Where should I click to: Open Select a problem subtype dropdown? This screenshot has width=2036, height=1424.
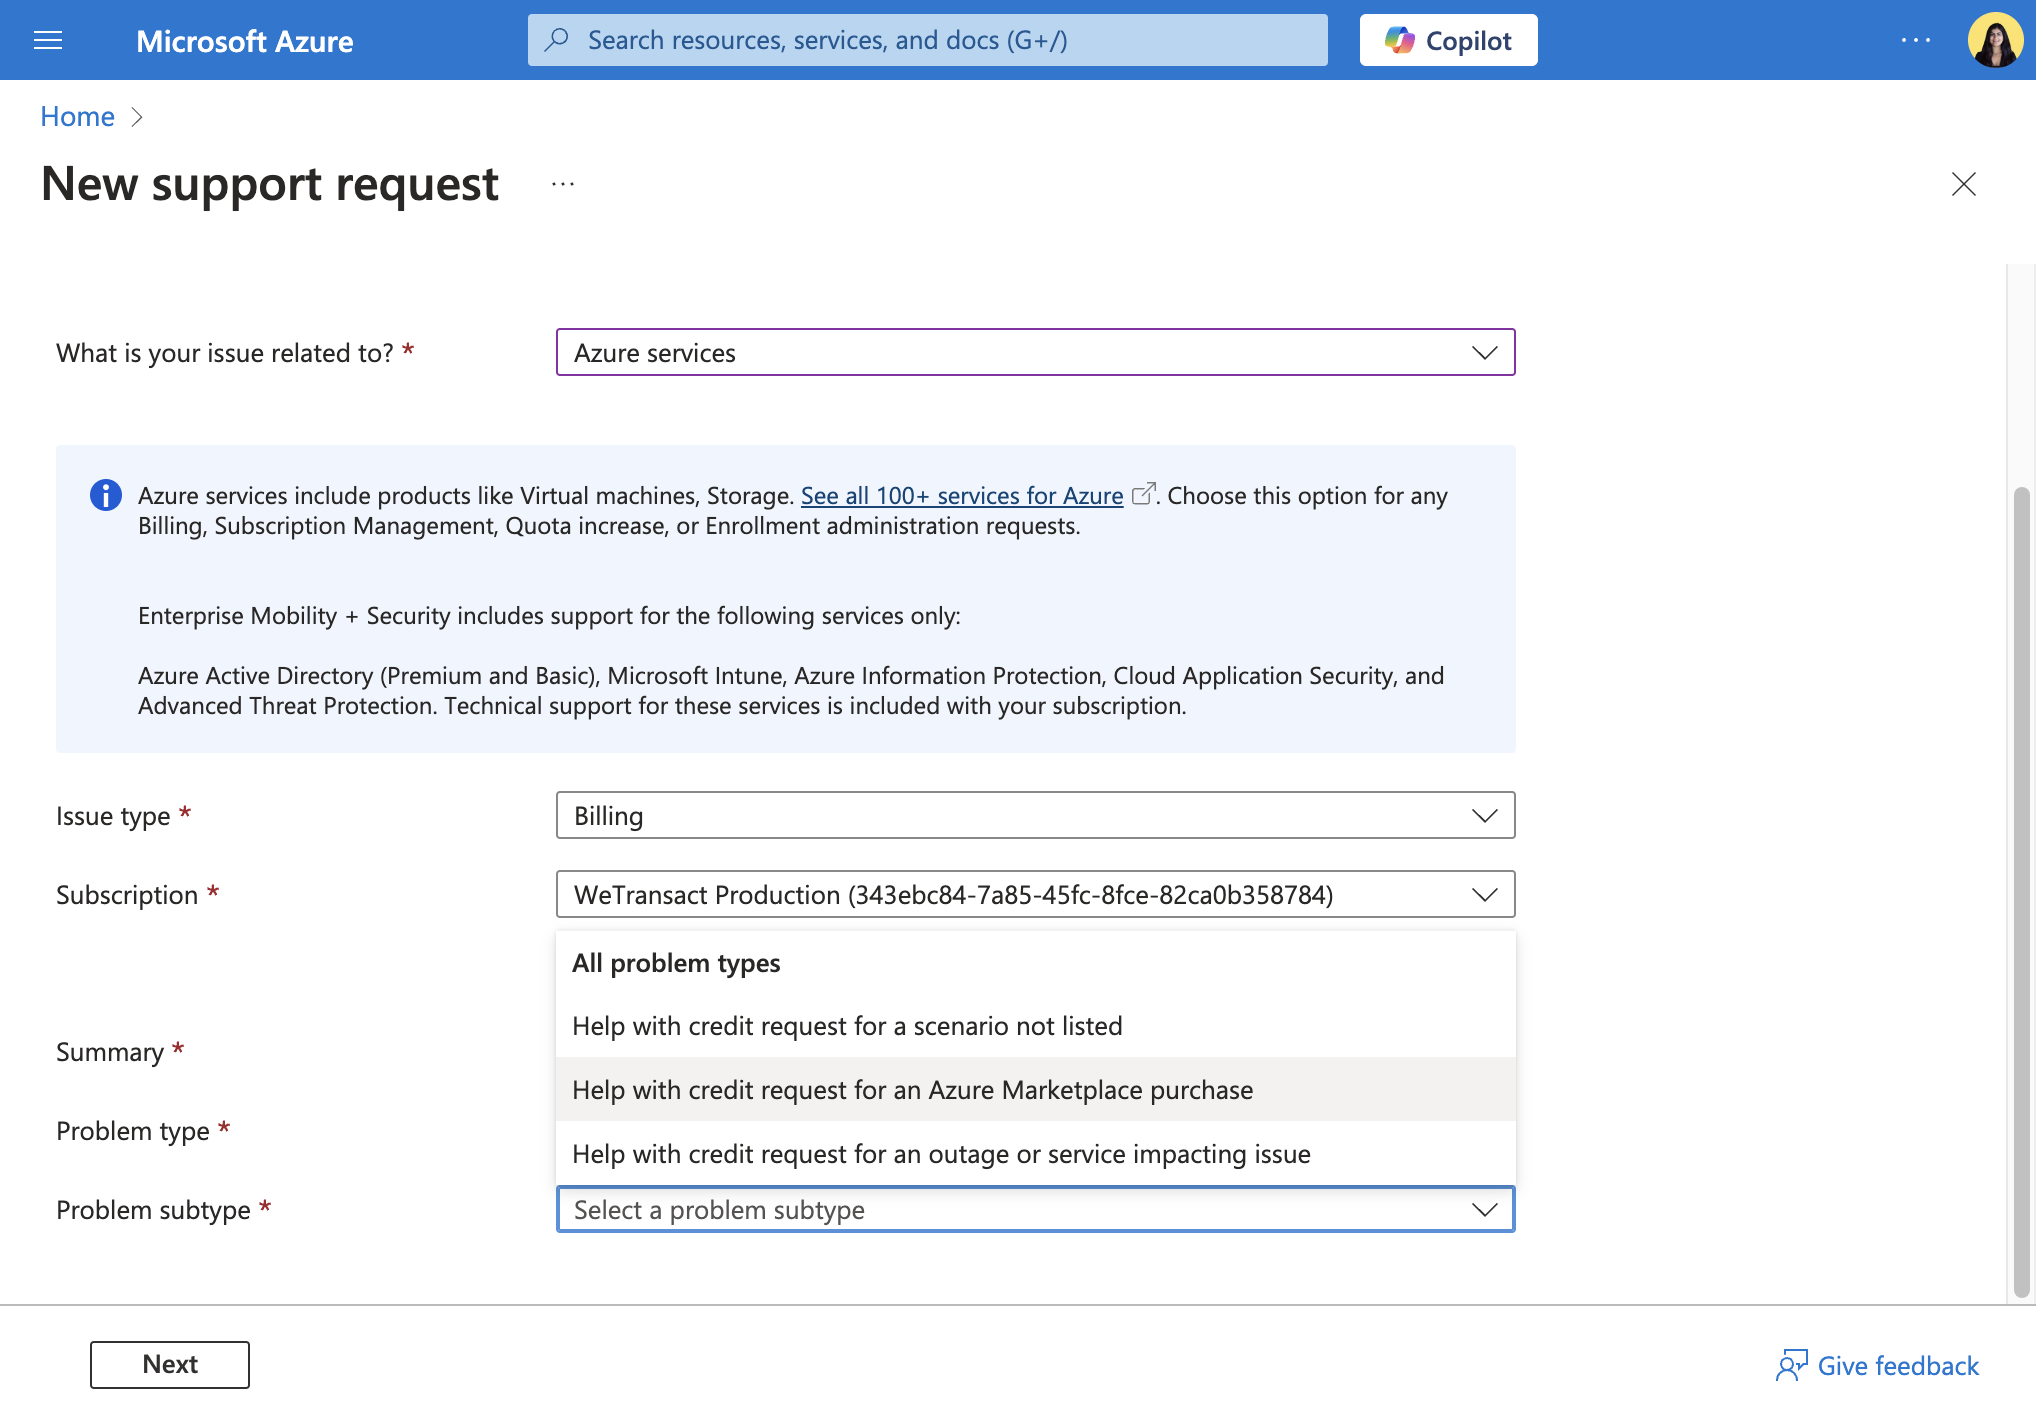point(1035,1210)
